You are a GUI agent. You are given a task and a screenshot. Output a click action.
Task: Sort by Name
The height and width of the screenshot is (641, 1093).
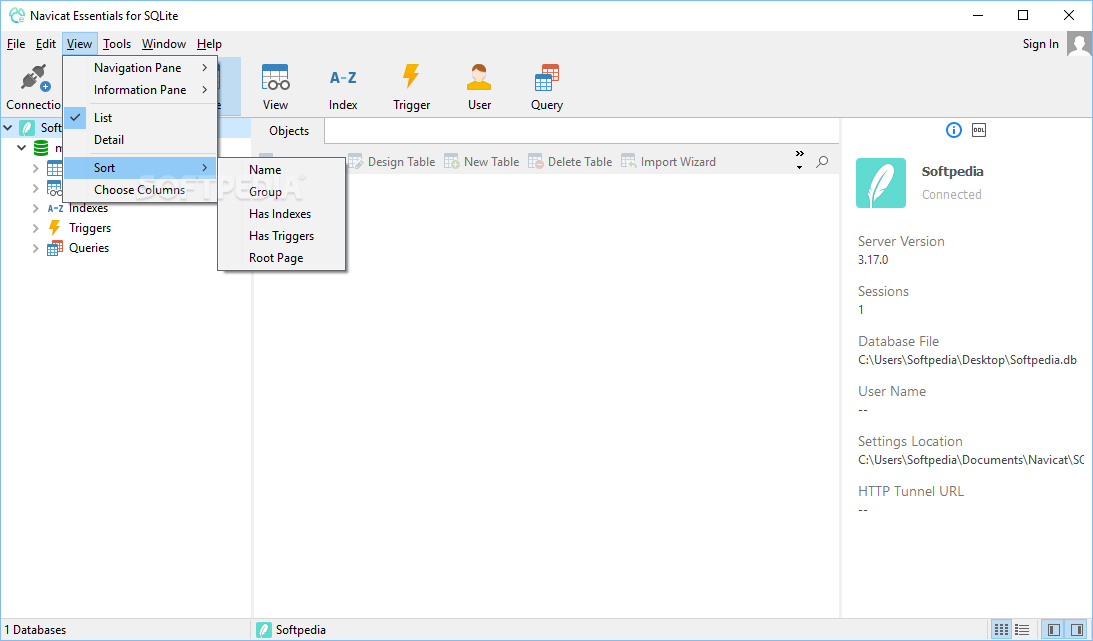tap(282, 170)
